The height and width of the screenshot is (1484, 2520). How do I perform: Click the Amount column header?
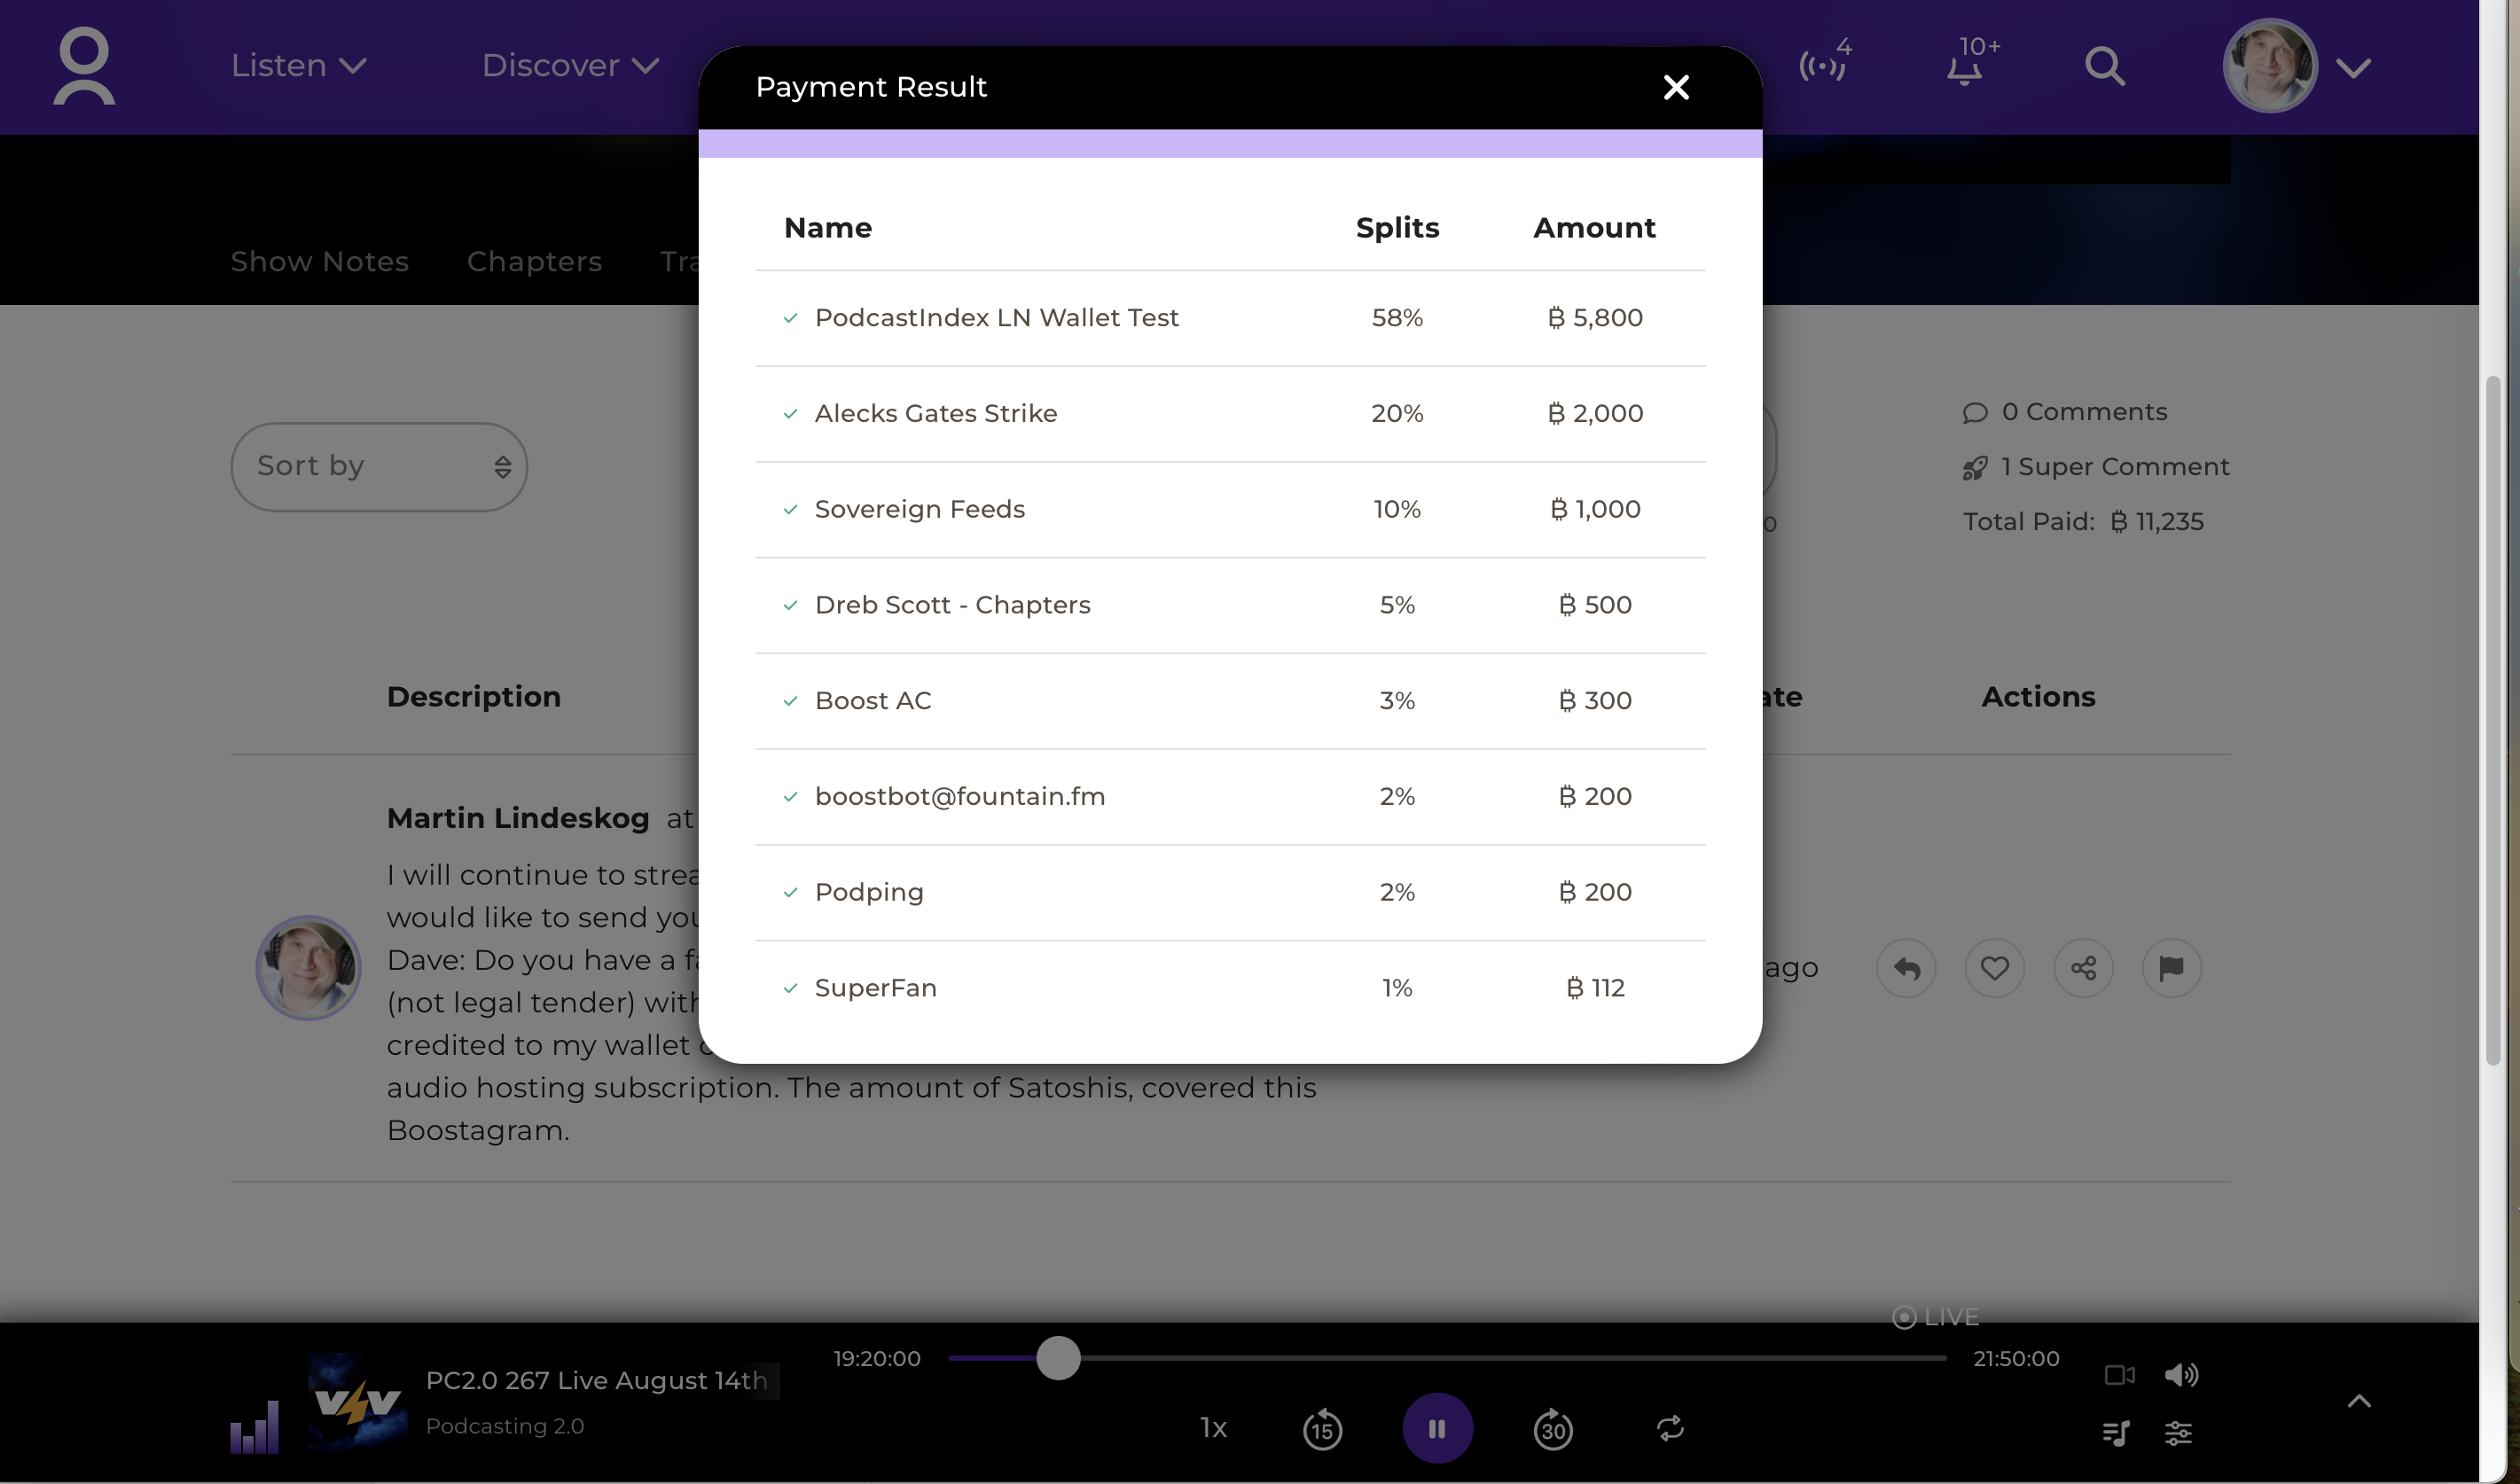tap(1595, 228)
